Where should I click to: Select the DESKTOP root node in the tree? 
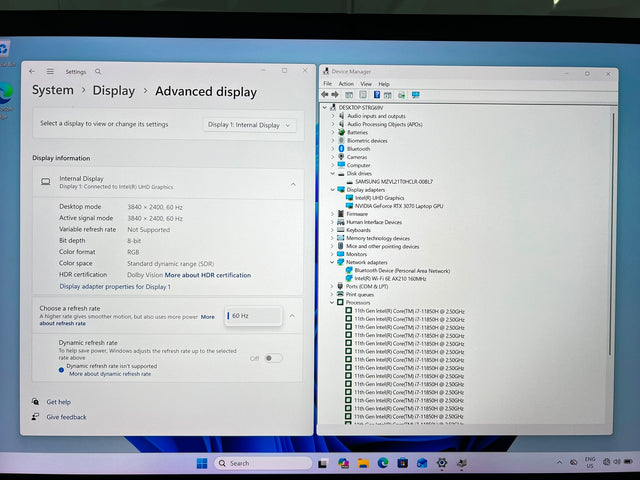click(x=361, y=108)
